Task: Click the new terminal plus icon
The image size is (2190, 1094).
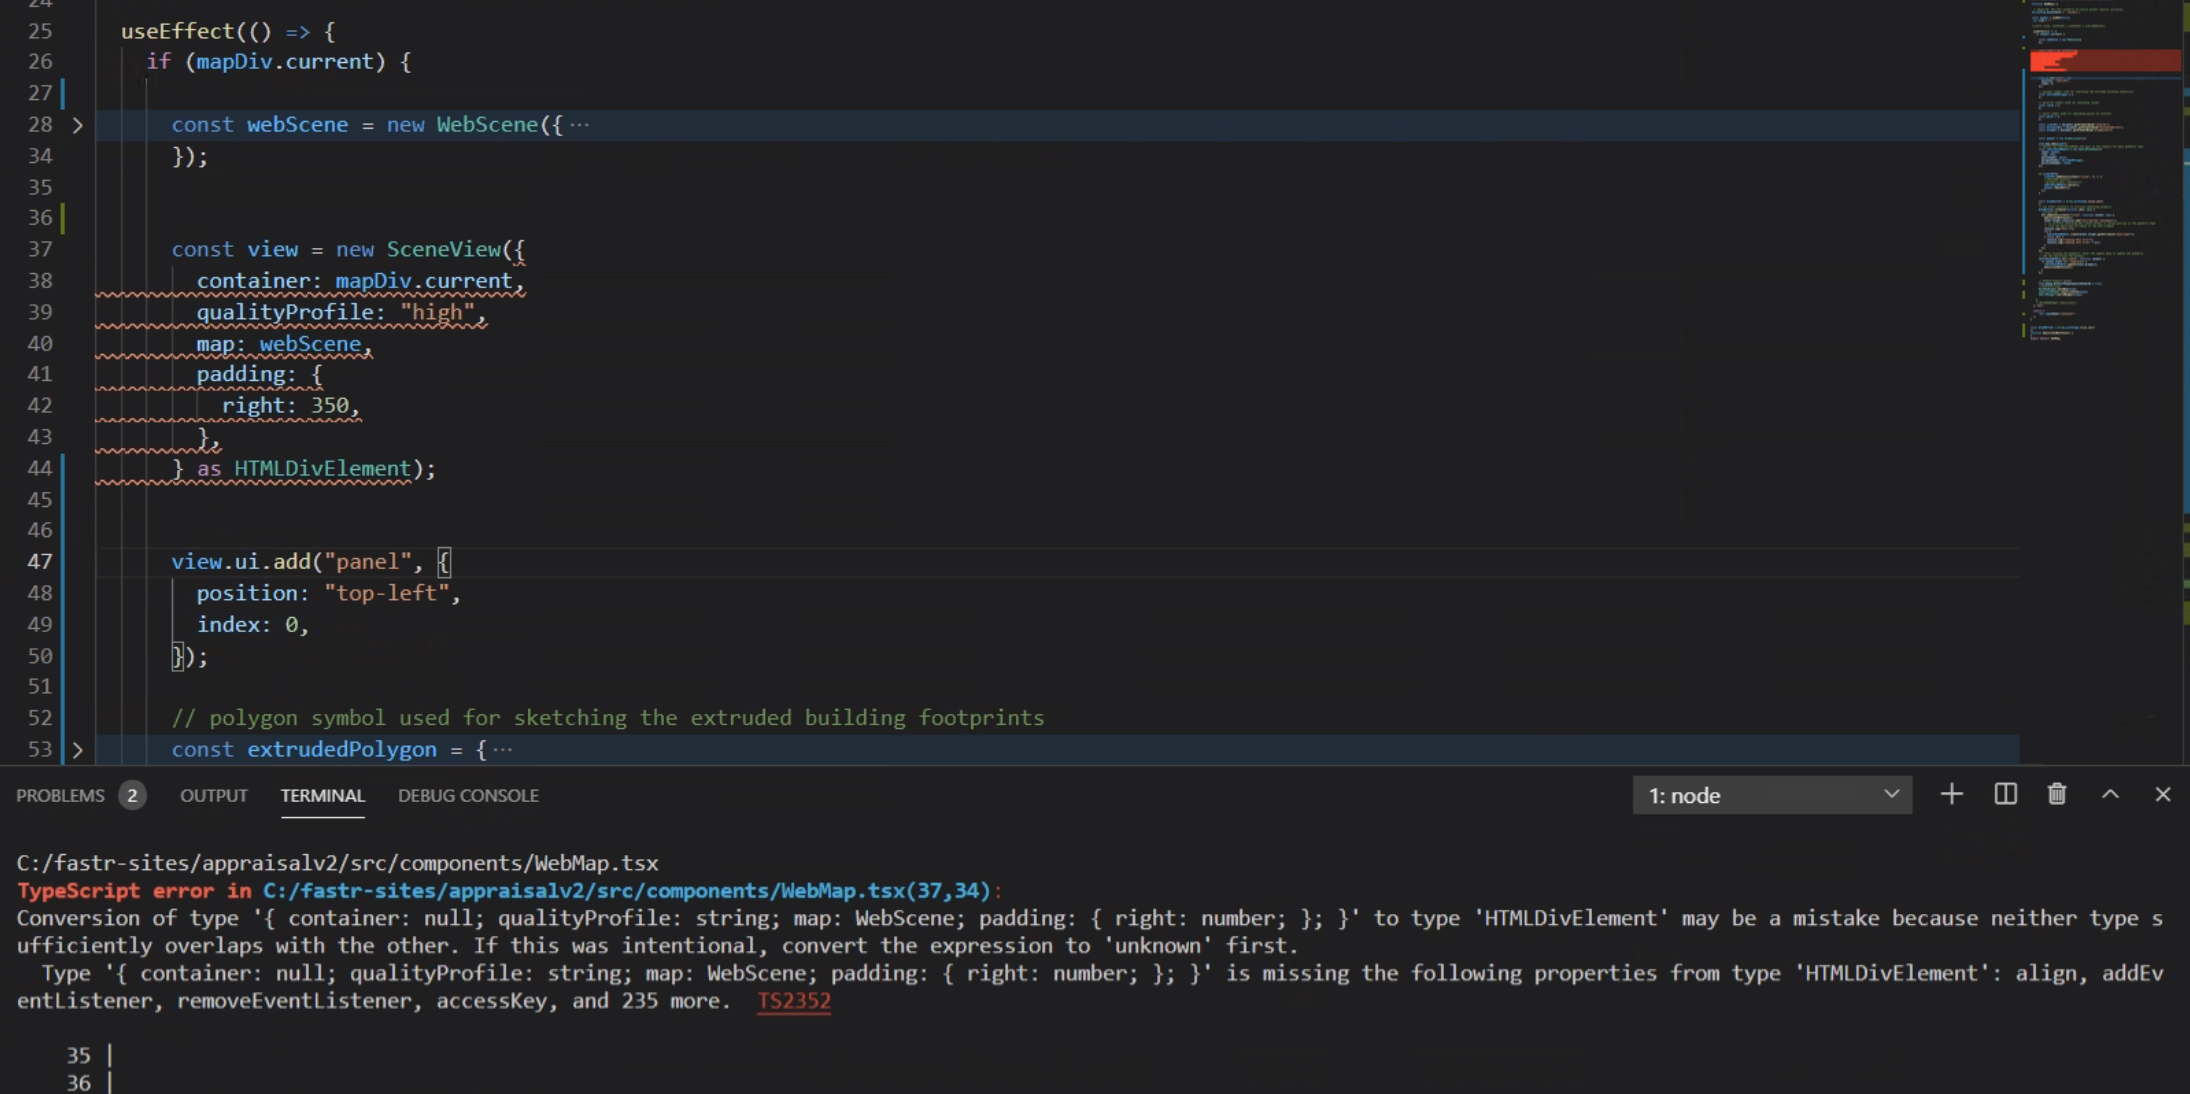Action: coord(1951,795)
